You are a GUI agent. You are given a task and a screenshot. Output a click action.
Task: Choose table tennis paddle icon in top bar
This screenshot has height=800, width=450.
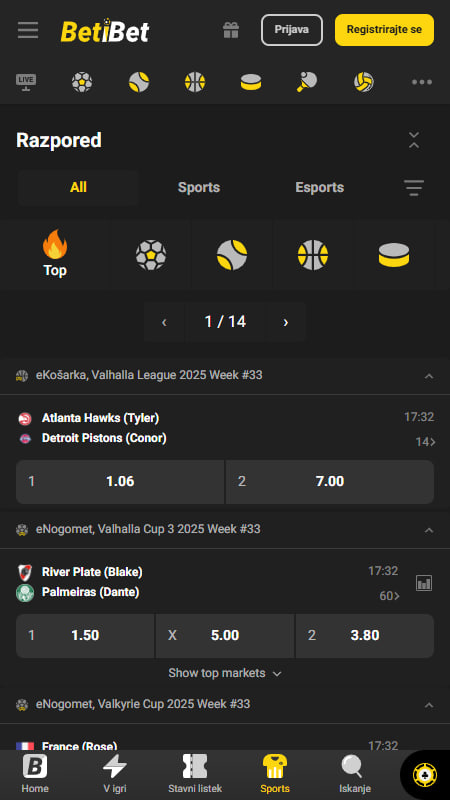(307, 82)
